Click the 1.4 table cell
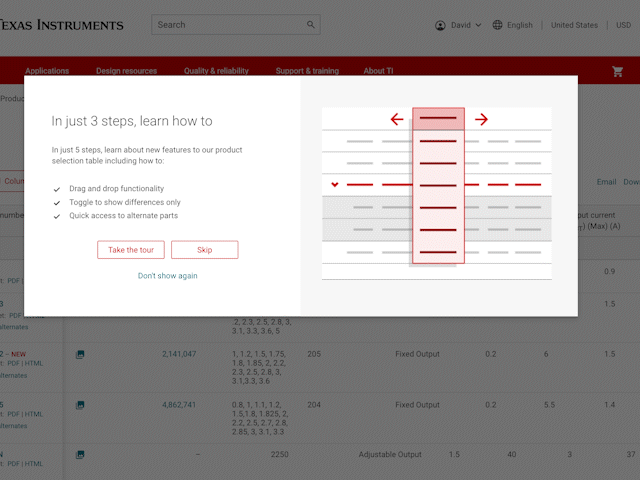The width and height of the screenshot is (640, 480). 609,405
